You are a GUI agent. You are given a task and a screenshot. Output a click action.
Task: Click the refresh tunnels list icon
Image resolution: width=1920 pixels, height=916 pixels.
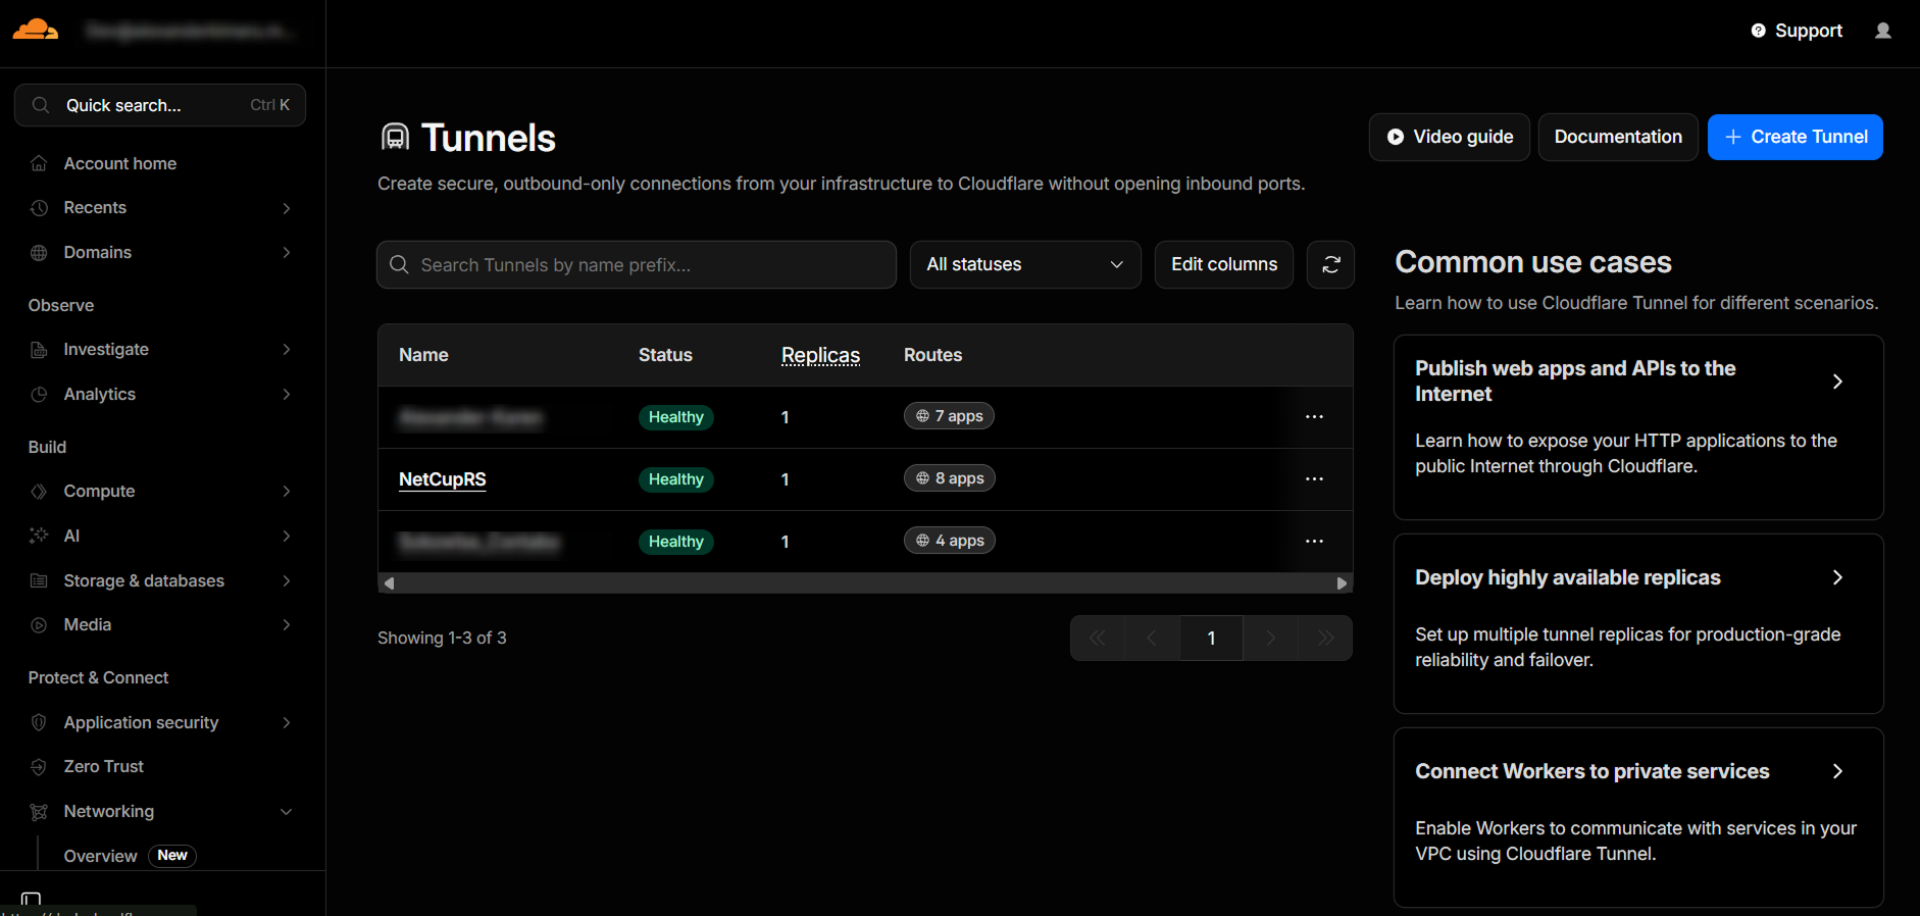click(1331, 265)
